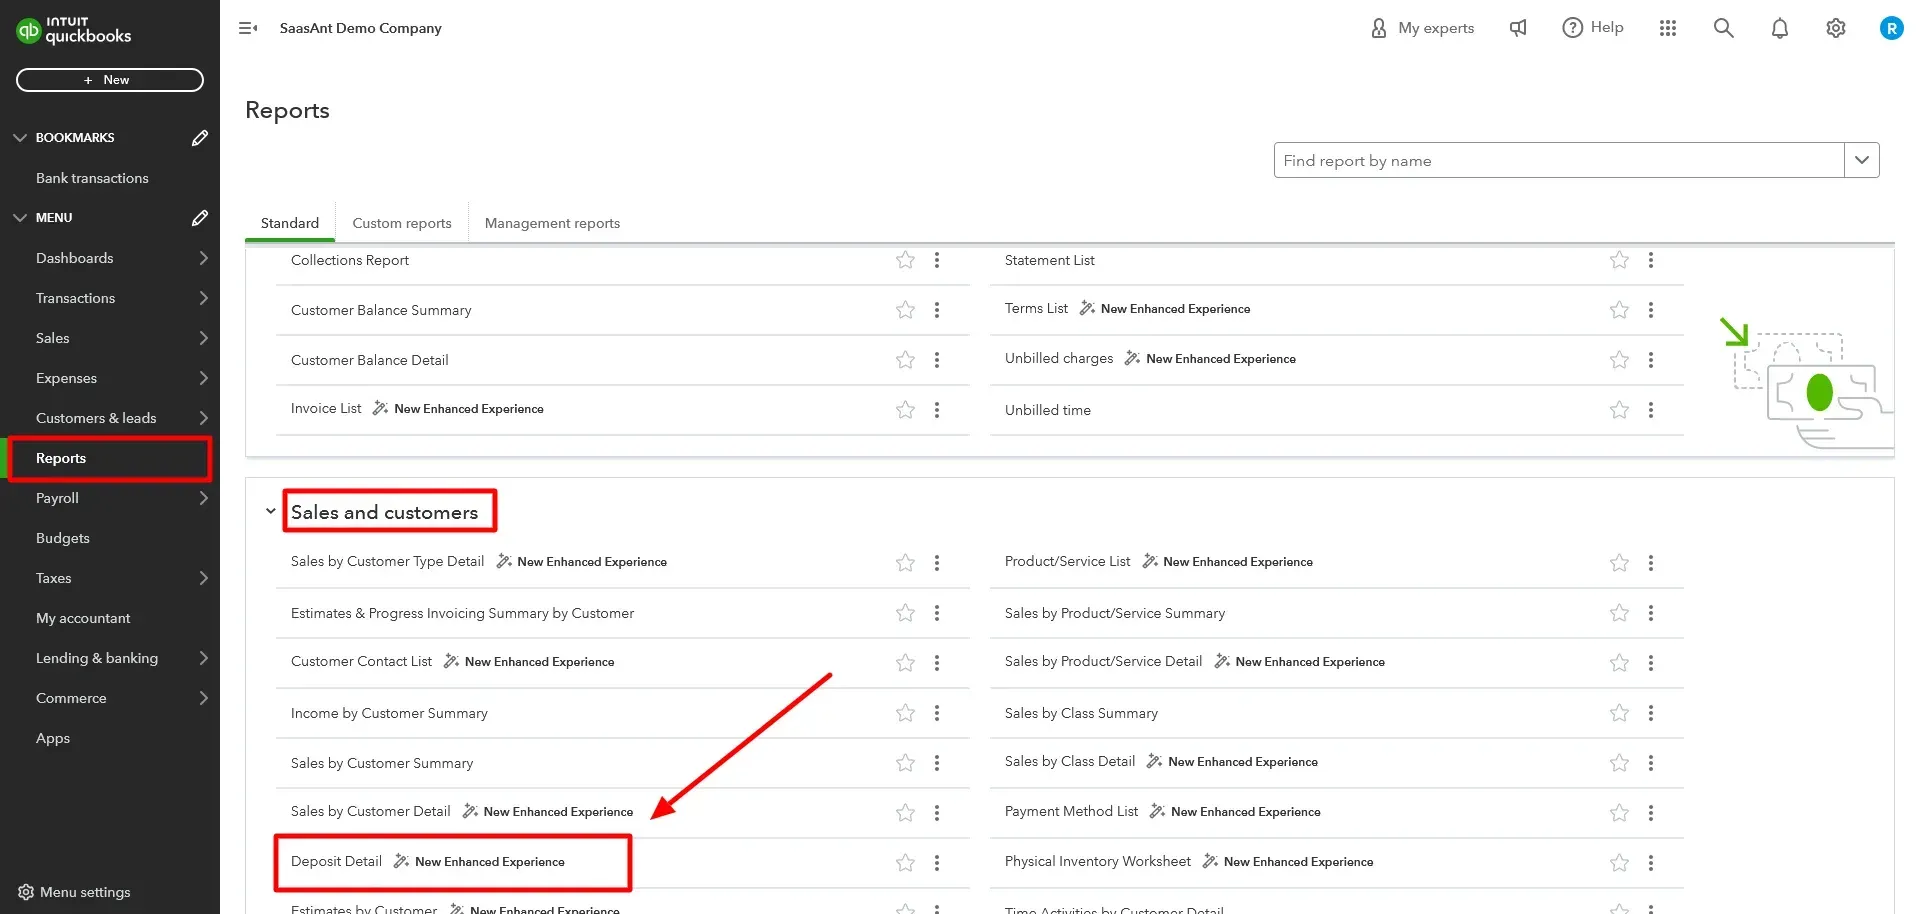Open Menu settings
The width and height of the screenshot is (1920, 914).
(75, 892)
